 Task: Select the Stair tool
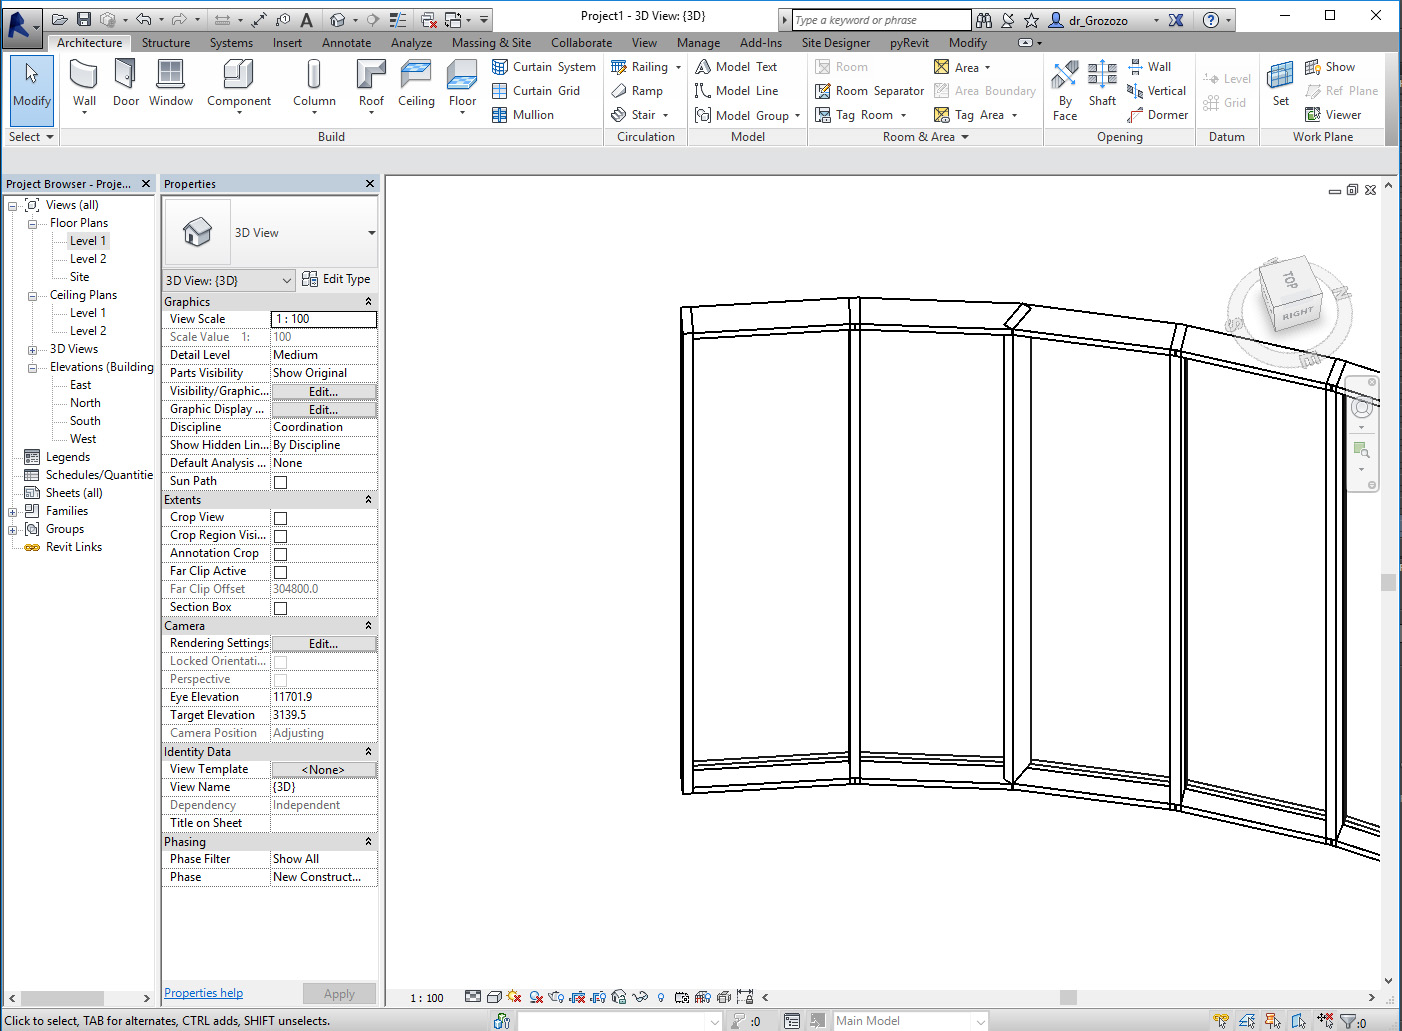[x=640, y=114]
